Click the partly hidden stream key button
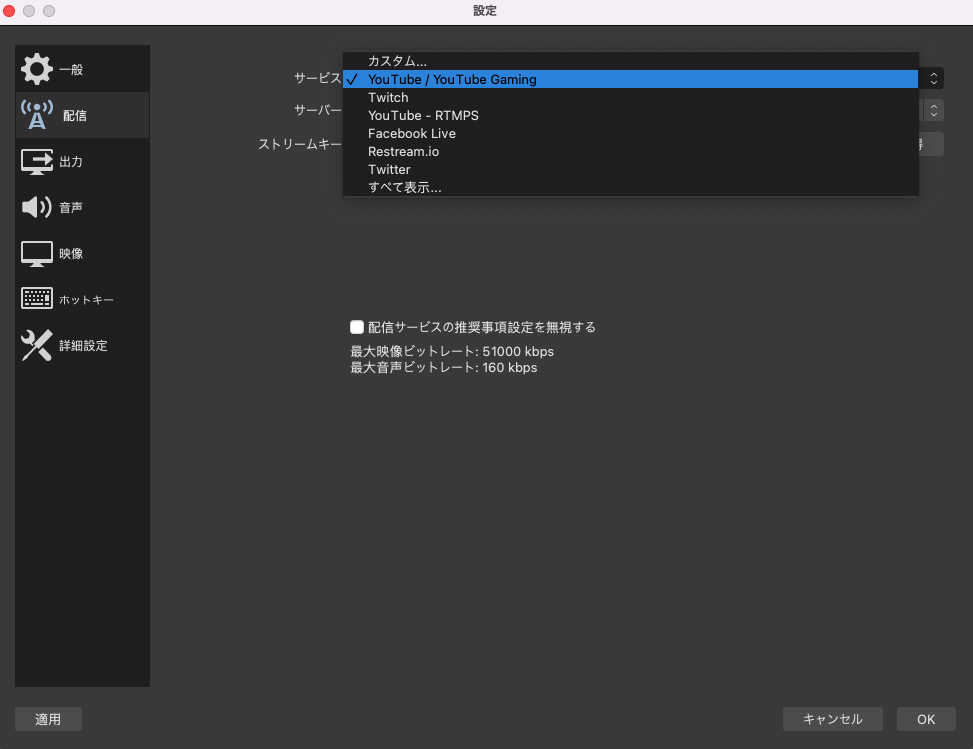 point(931,144)
